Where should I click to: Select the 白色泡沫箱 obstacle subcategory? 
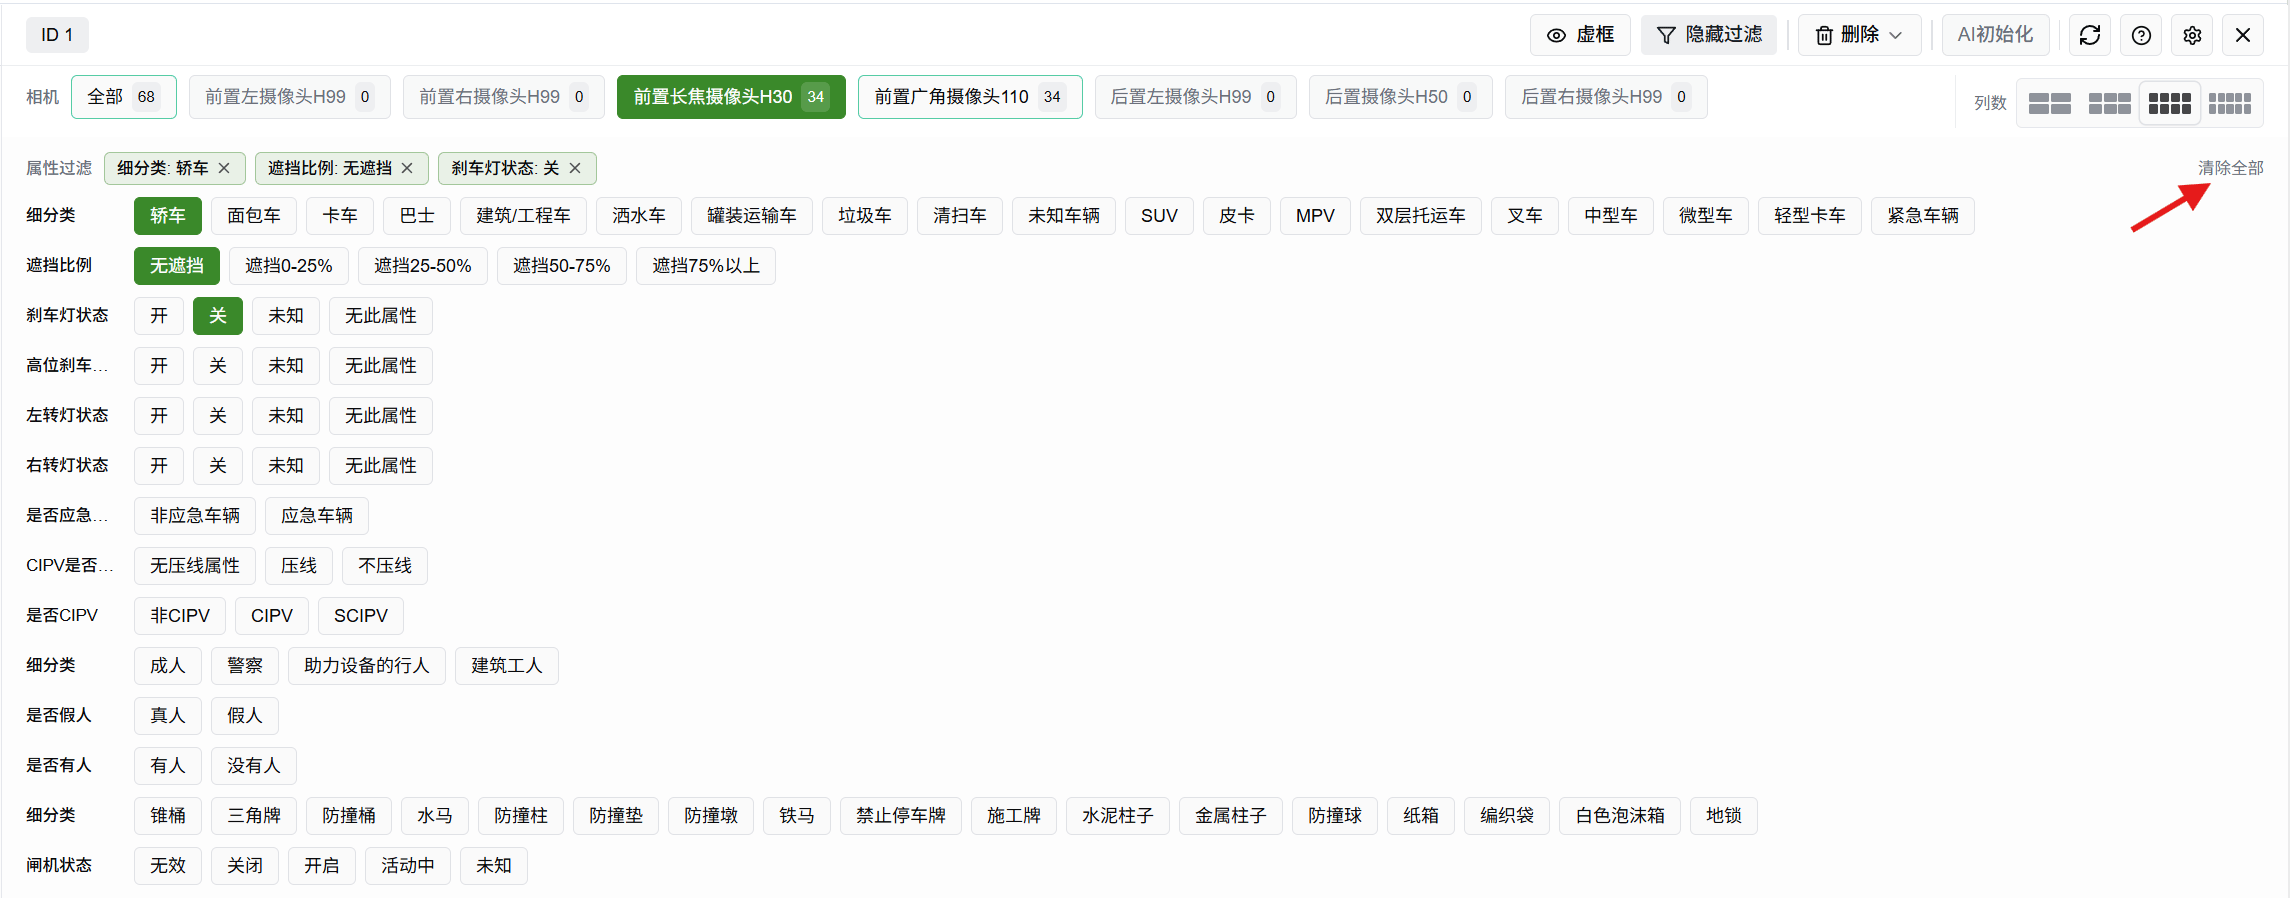(x=1620, y=816)
